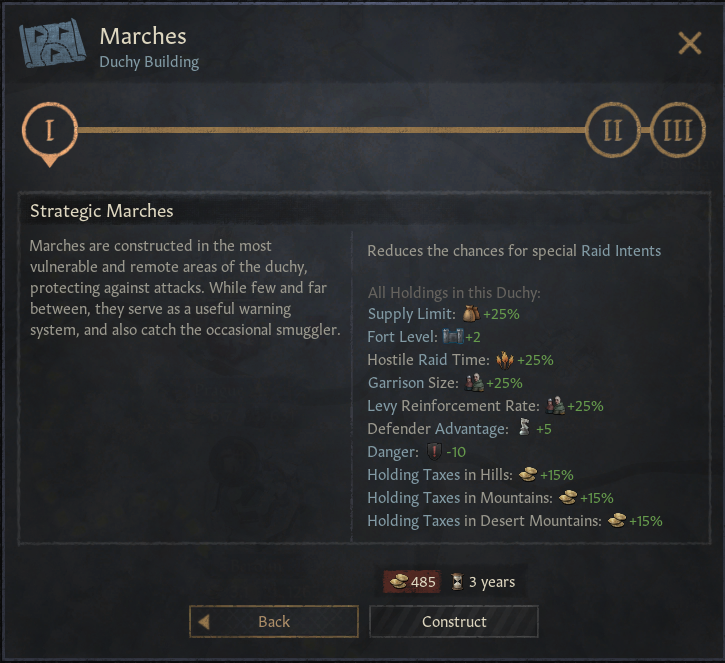Click the Garrison Size soldiers icon
The image size is (725, 663).
click(x=474, y=383)
